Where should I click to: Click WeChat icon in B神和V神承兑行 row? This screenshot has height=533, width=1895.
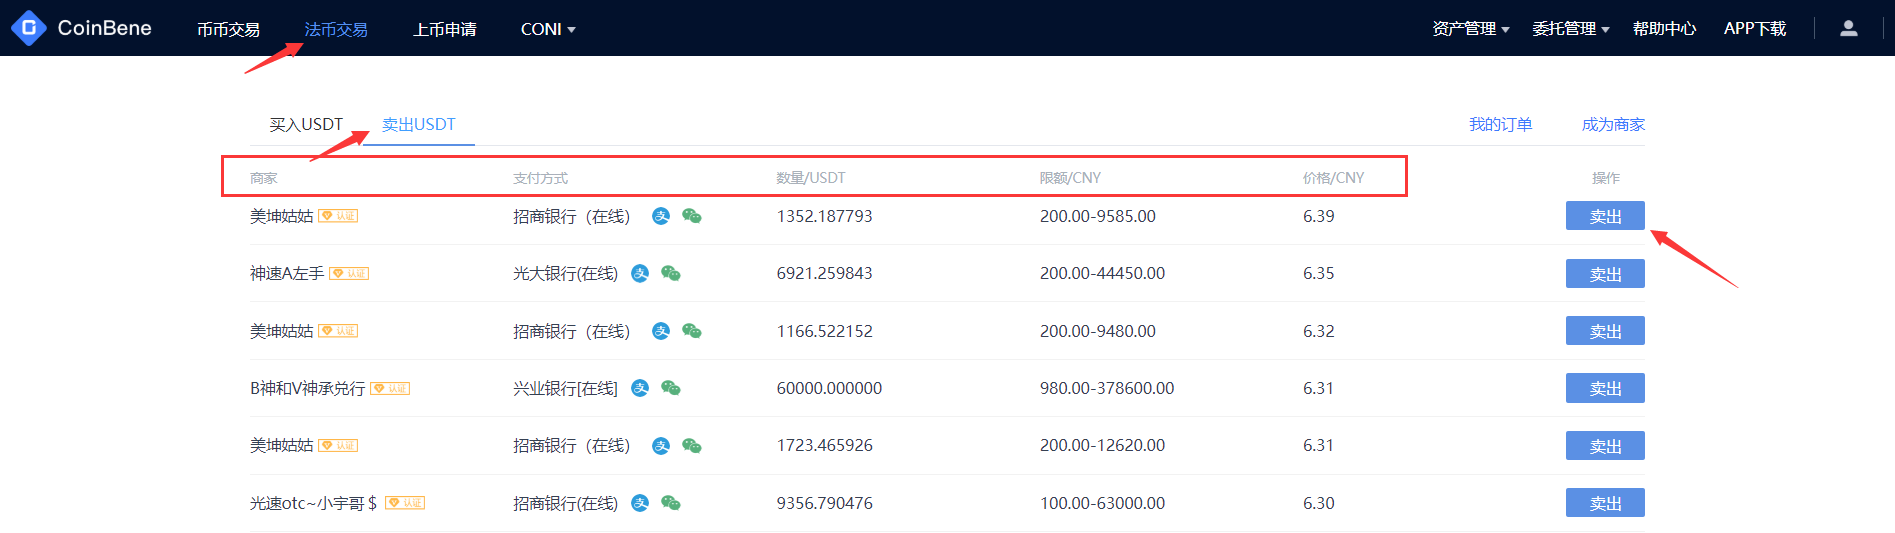(671, 388)
